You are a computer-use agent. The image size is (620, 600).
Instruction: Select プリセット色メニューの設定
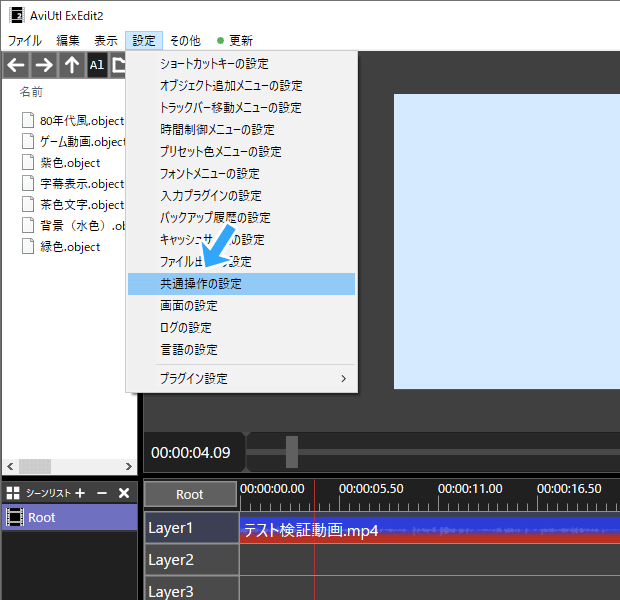coord(241,151)
